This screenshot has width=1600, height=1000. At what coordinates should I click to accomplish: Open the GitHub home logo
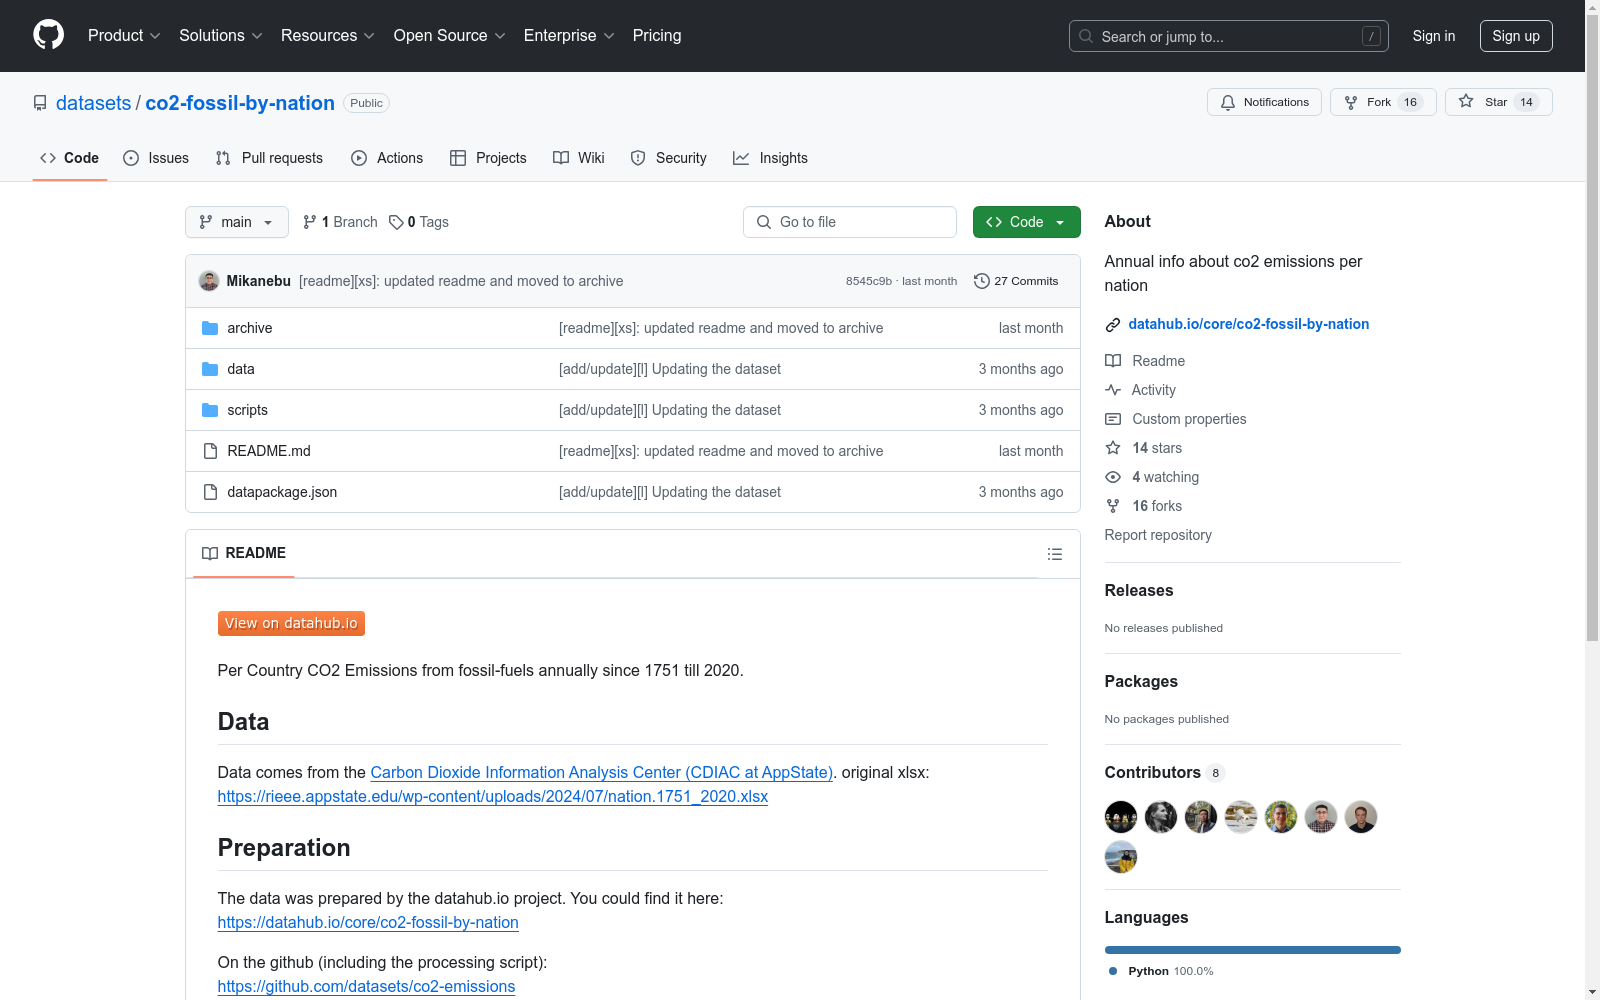click(x=48, y=35)
